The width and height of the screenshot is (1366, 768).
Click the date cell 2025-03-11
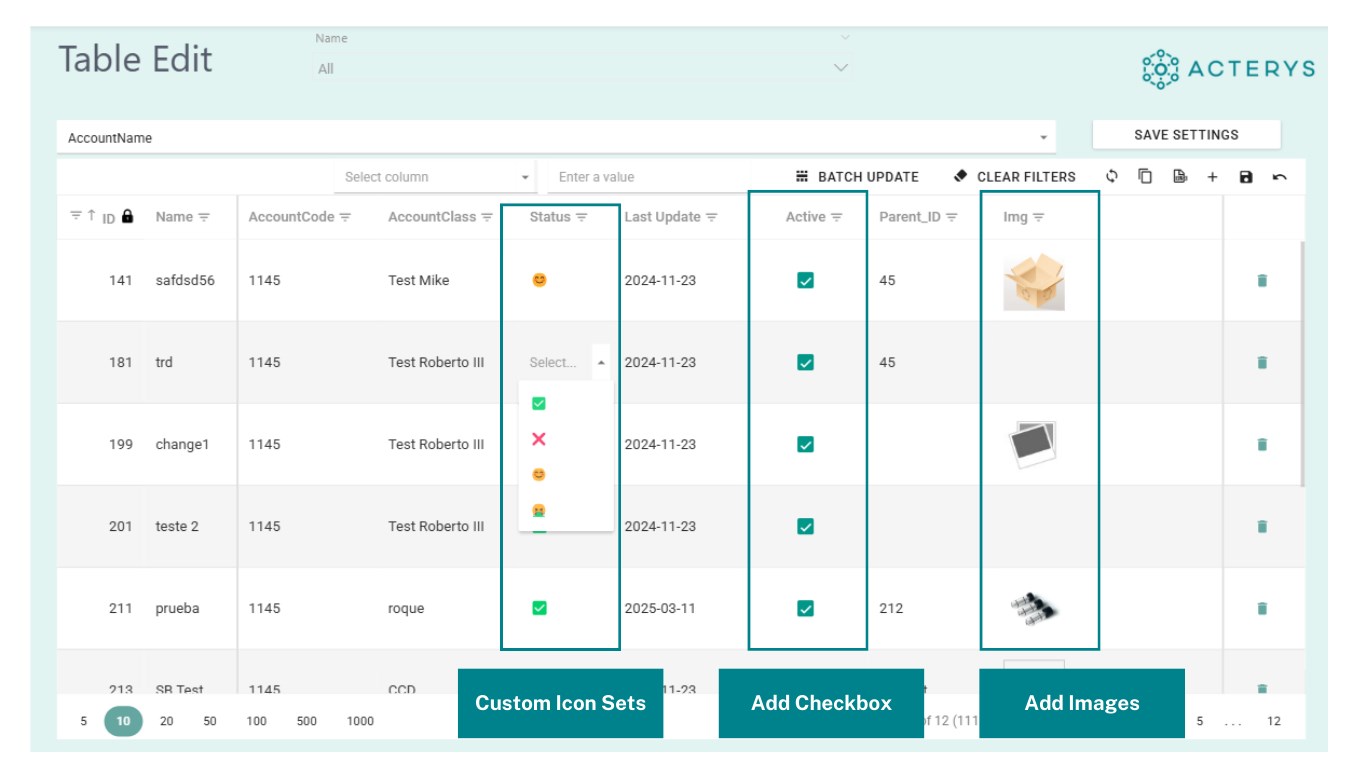(660, 609)
